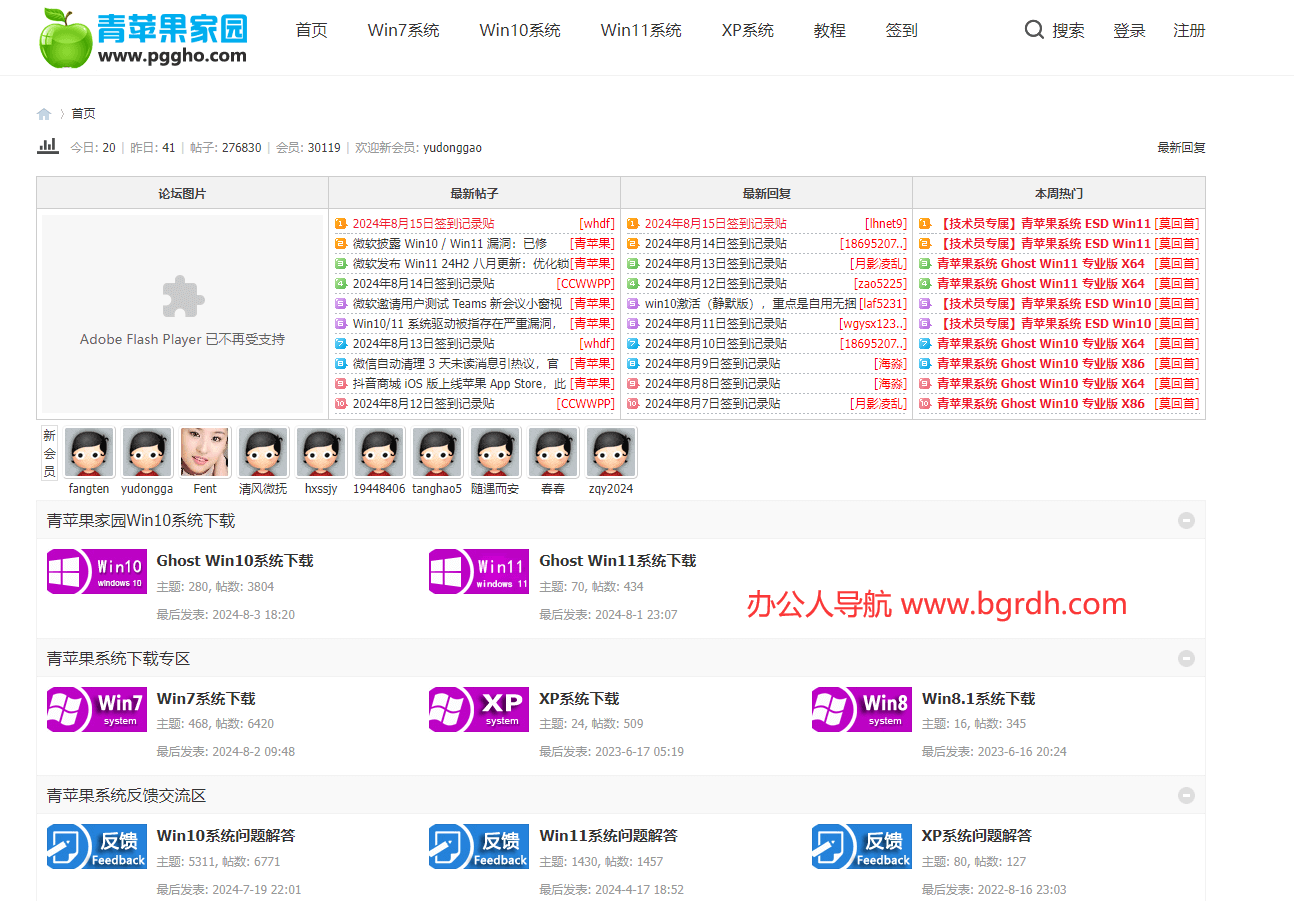Collapse the 青苹果系统下载专区 section

tap(1186, 658)
